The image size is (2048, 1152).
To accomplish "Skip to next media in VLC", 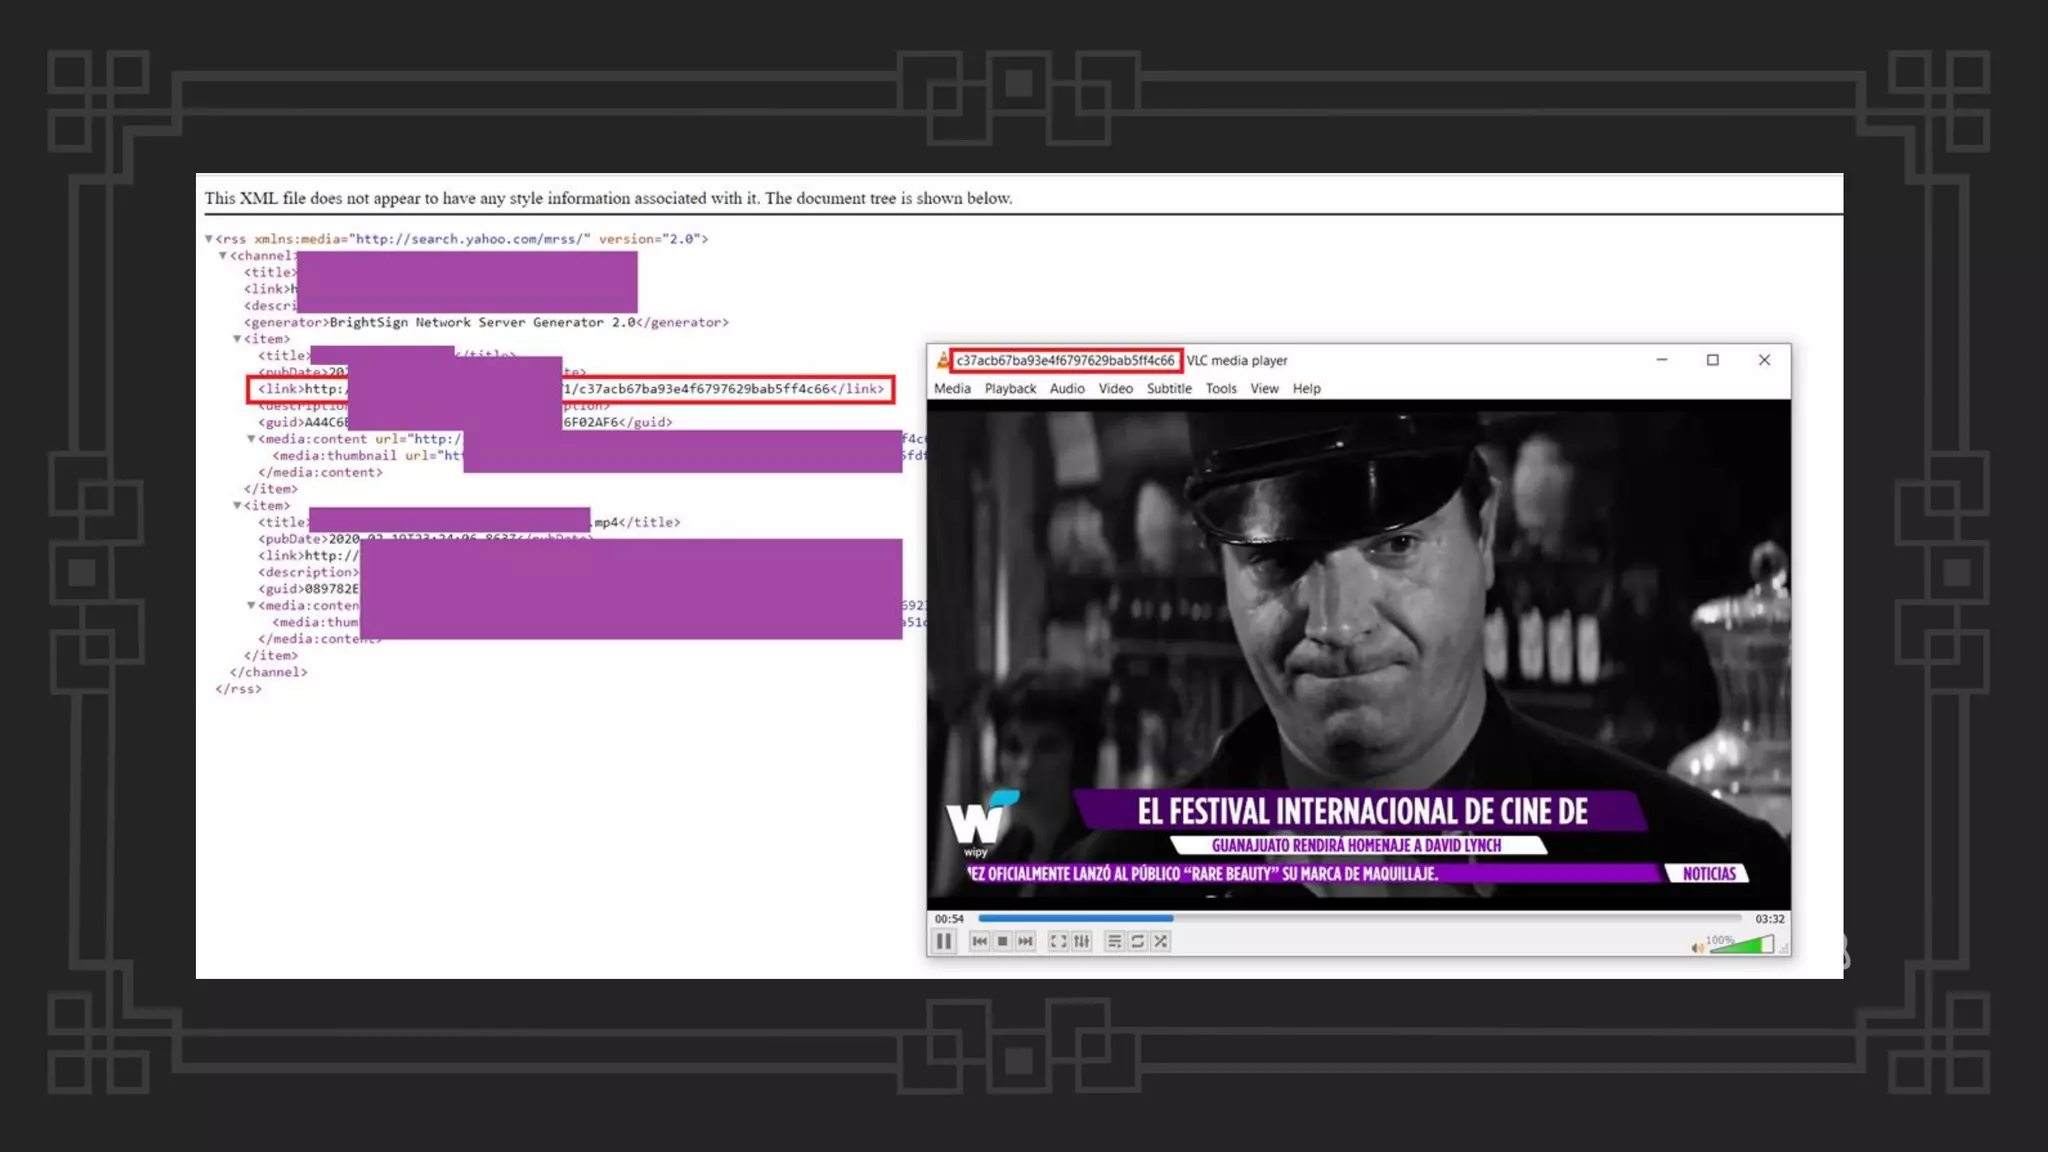I will pyautogui.click(x=1025, y=941).
